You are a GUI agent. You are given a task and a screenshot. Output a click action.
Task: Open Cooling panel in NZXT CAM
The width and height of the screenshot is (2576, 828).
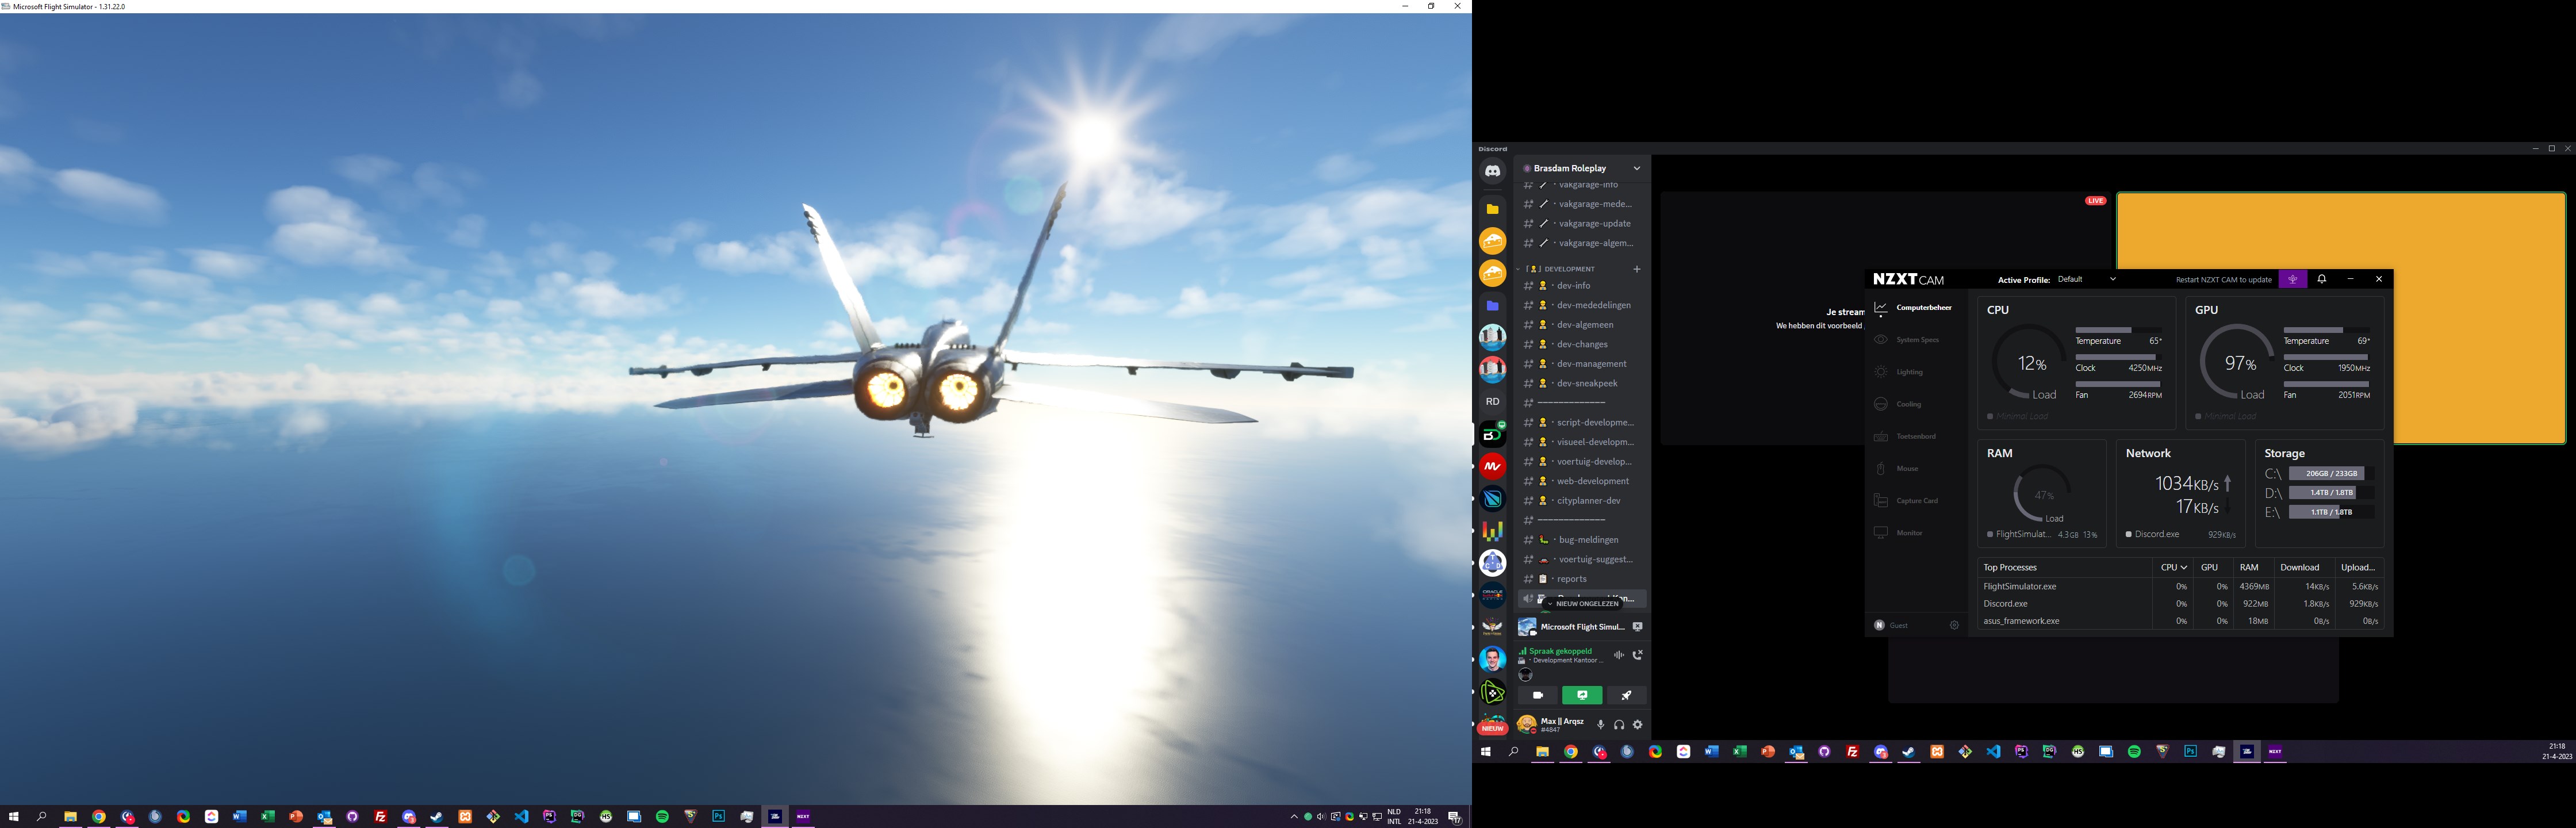click(1908, 404)
